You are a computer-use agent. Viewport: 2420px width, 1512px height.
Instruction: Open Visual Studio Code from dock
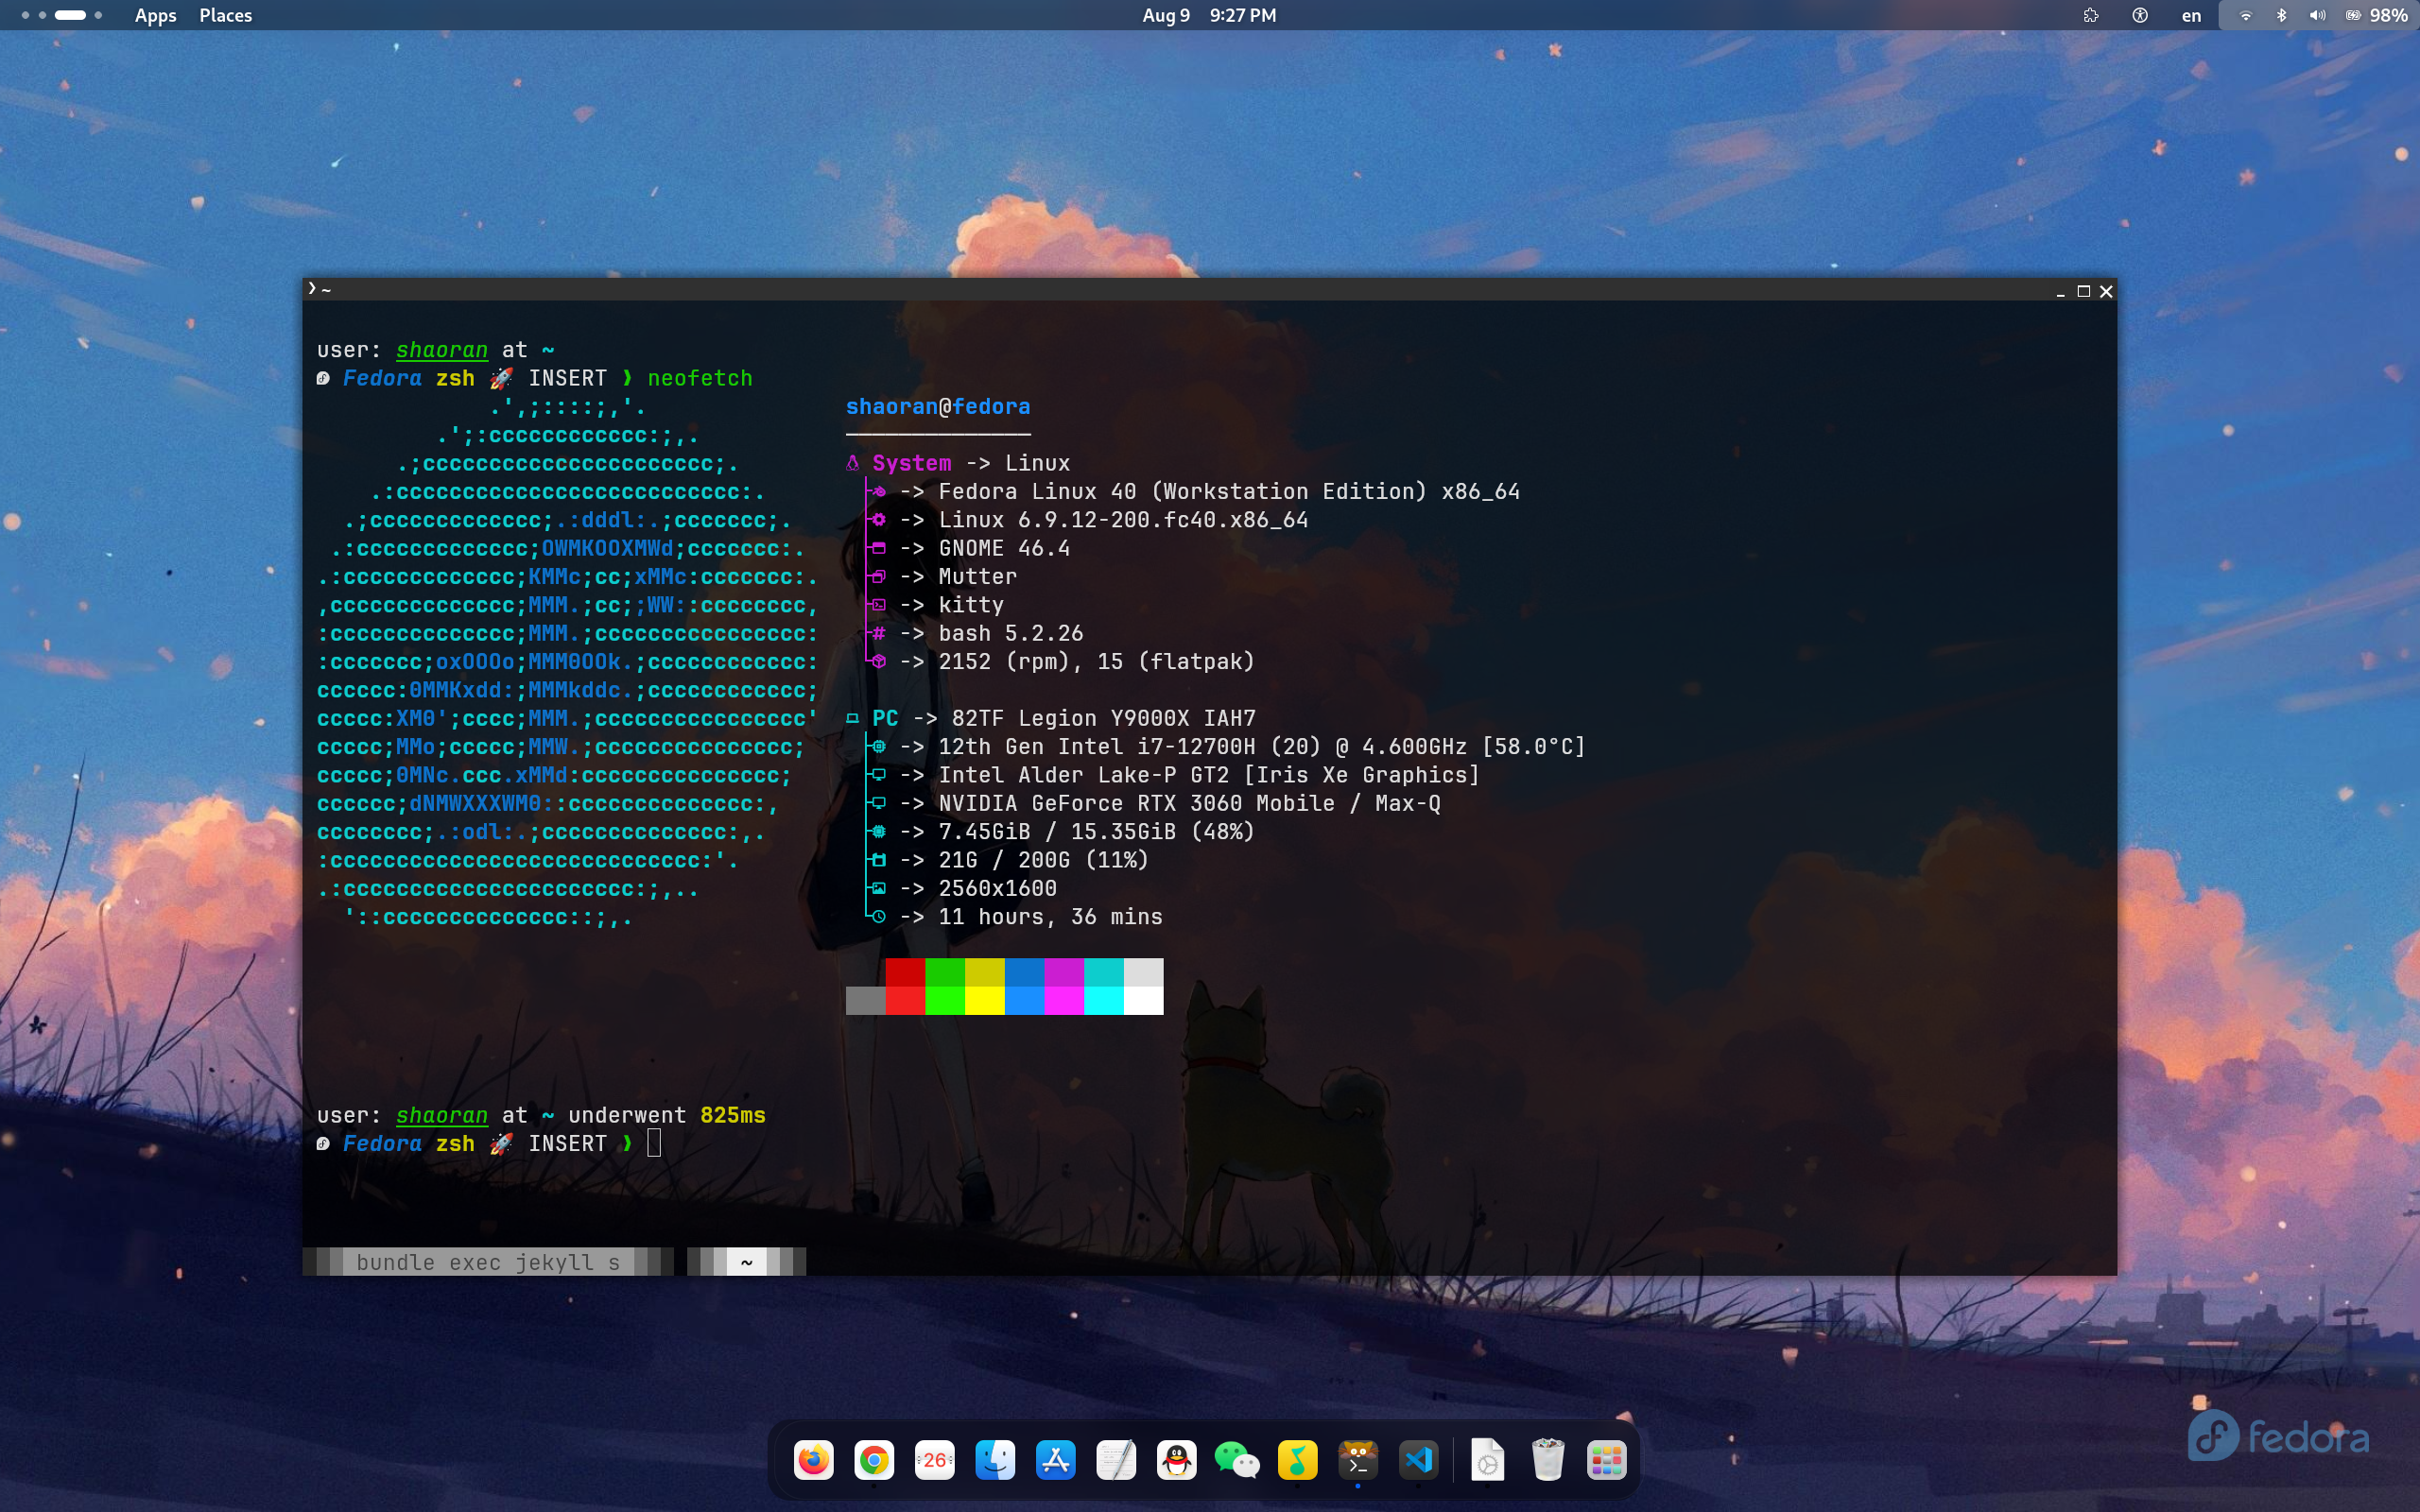click(x=1419, y=1460)
